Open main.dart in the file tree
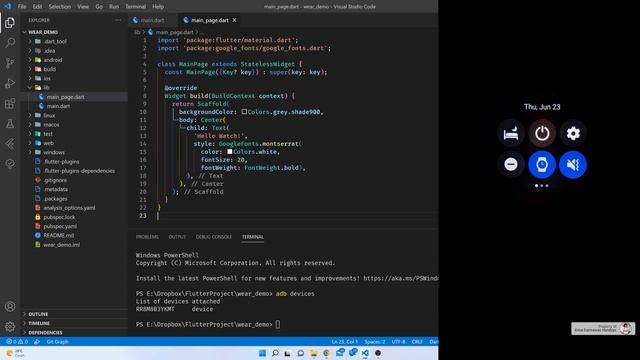The width and height of the screenshot is (640, 360). coord(58,106)
